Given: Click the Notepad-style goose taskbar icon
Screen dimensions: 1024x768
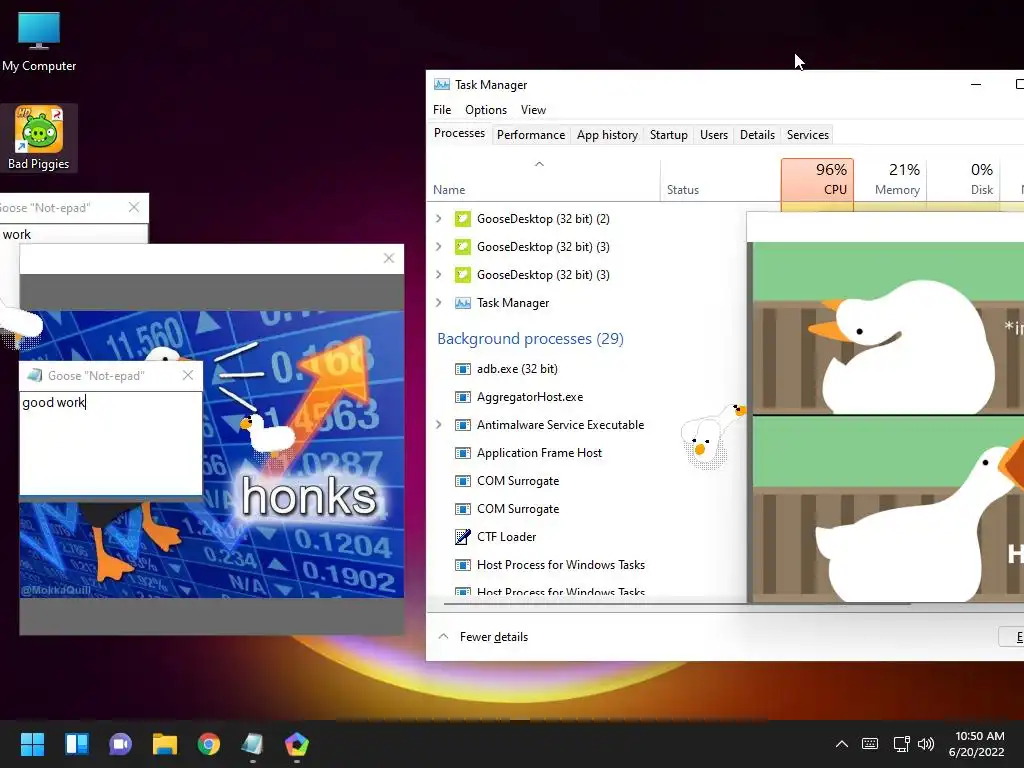Looking at the screenshot, I should coord(253,744).
